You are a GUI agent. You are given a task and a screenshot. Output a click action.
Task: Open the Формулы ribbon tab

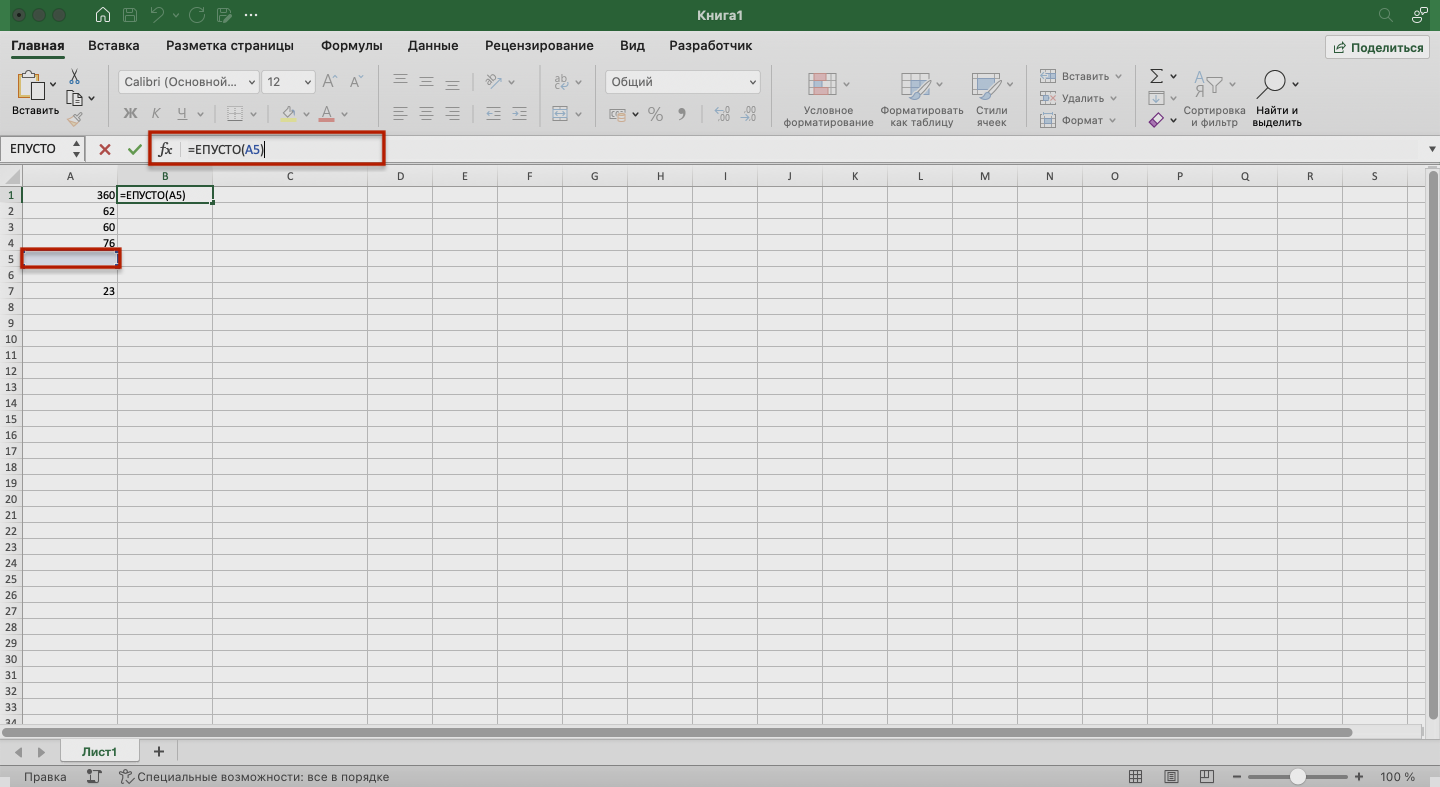pyautogui.click(x=351, y=45)
